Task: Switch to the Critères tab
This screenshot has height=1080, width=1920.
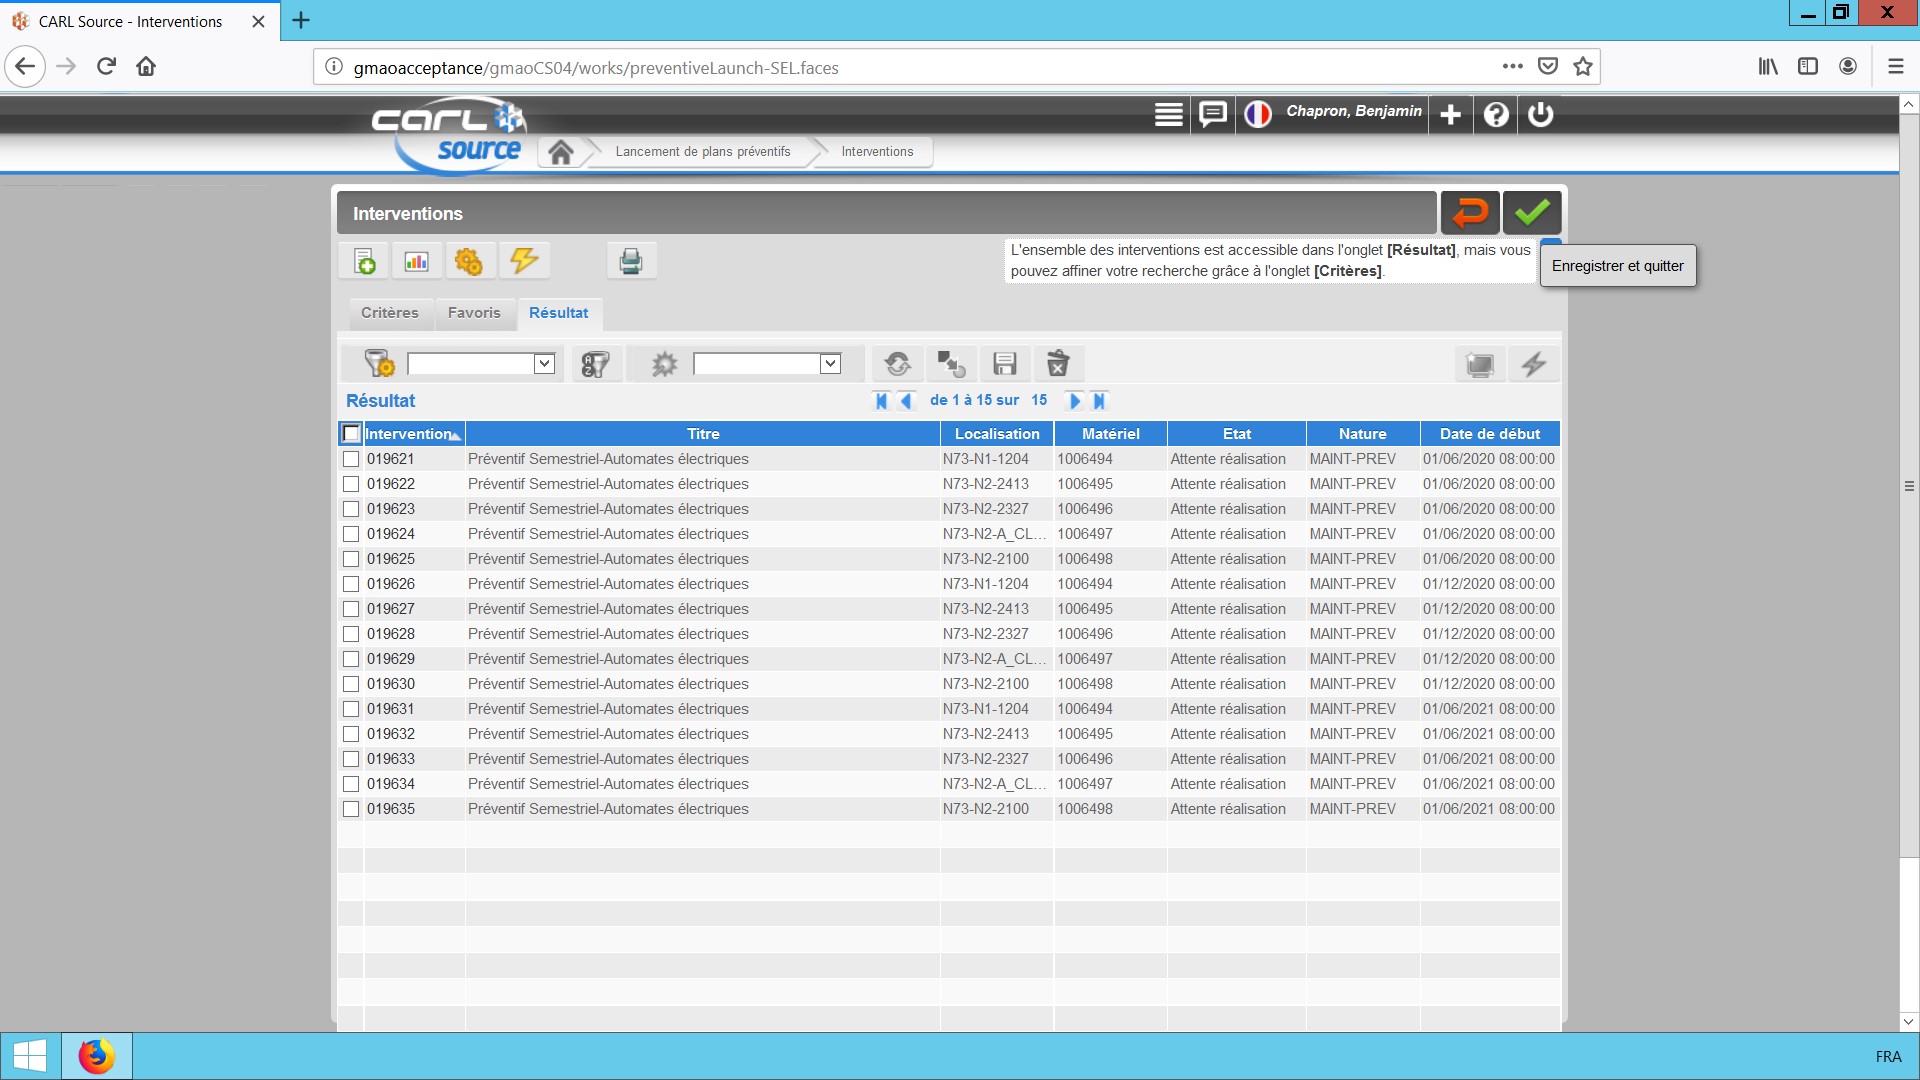Action: (389, 313)
